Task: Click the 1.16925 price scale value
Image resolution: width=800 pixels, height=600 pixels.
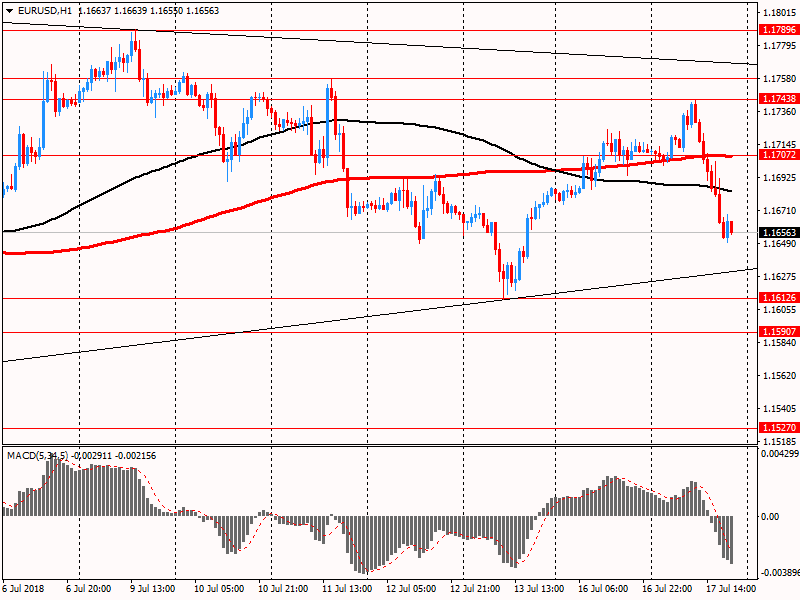Action: click(x=780, y=178)
